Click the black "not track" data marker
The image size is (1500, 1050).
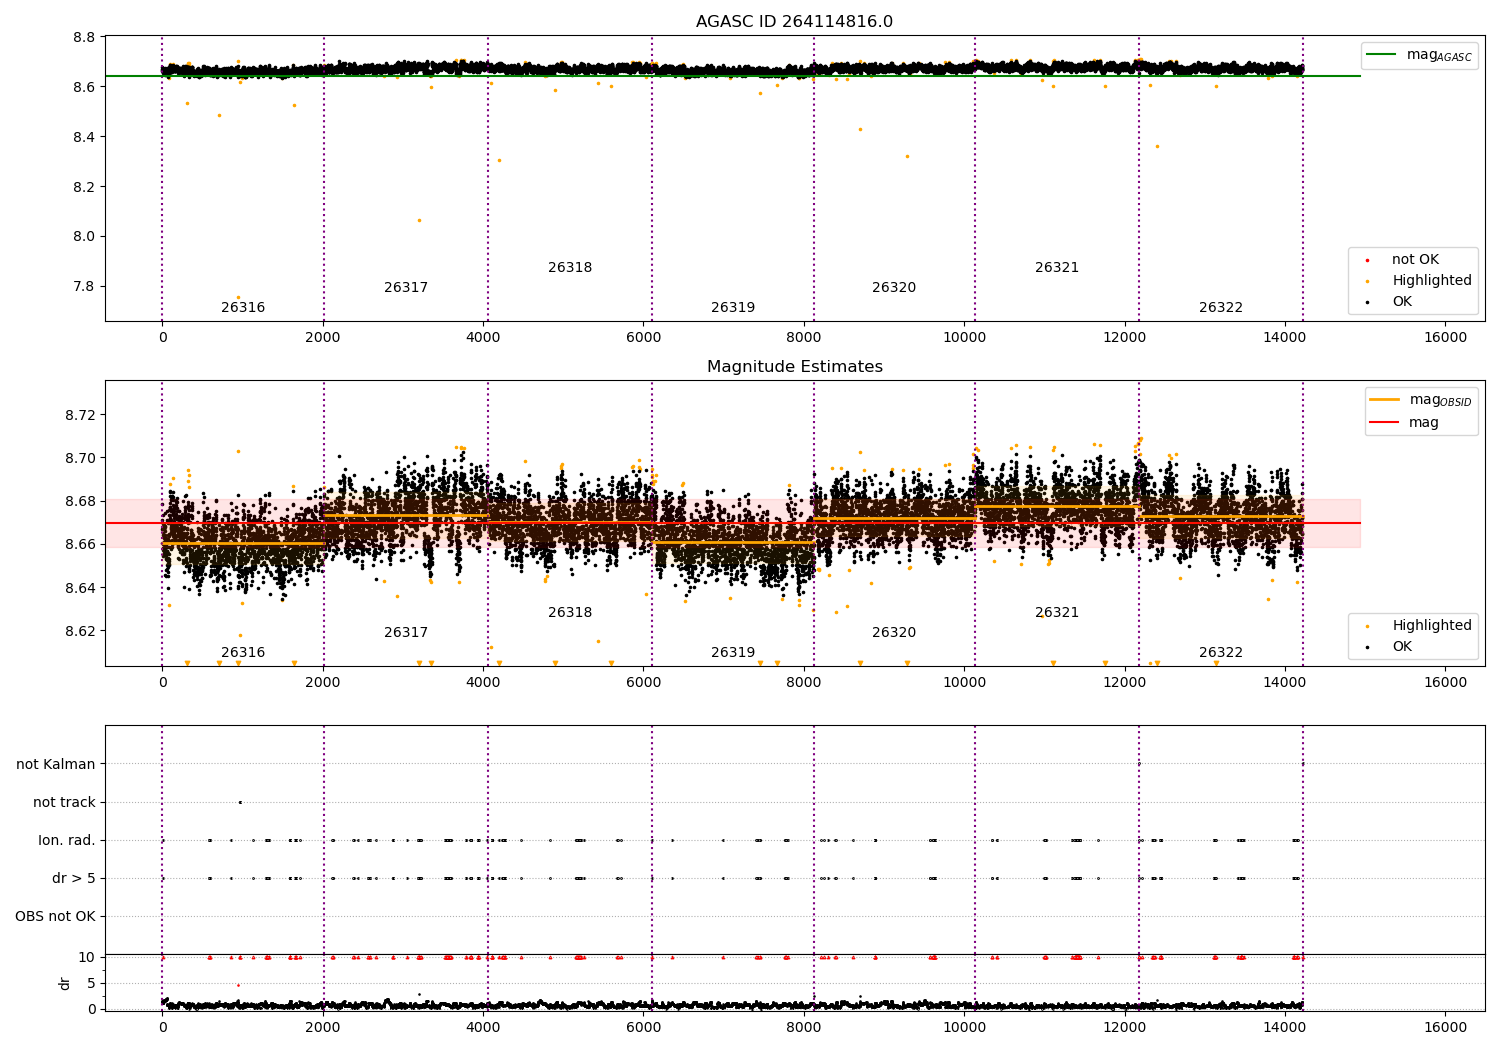click(240, 802)
